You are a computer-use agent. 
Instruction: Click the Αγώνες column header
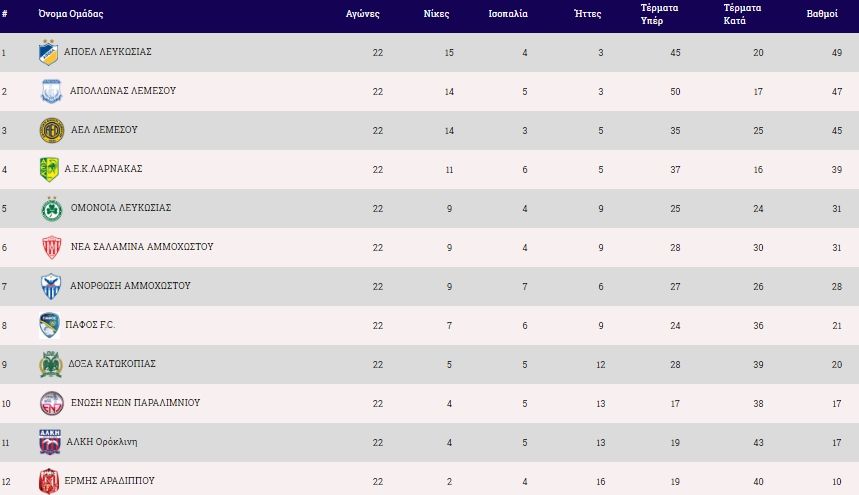pos(363,14)
